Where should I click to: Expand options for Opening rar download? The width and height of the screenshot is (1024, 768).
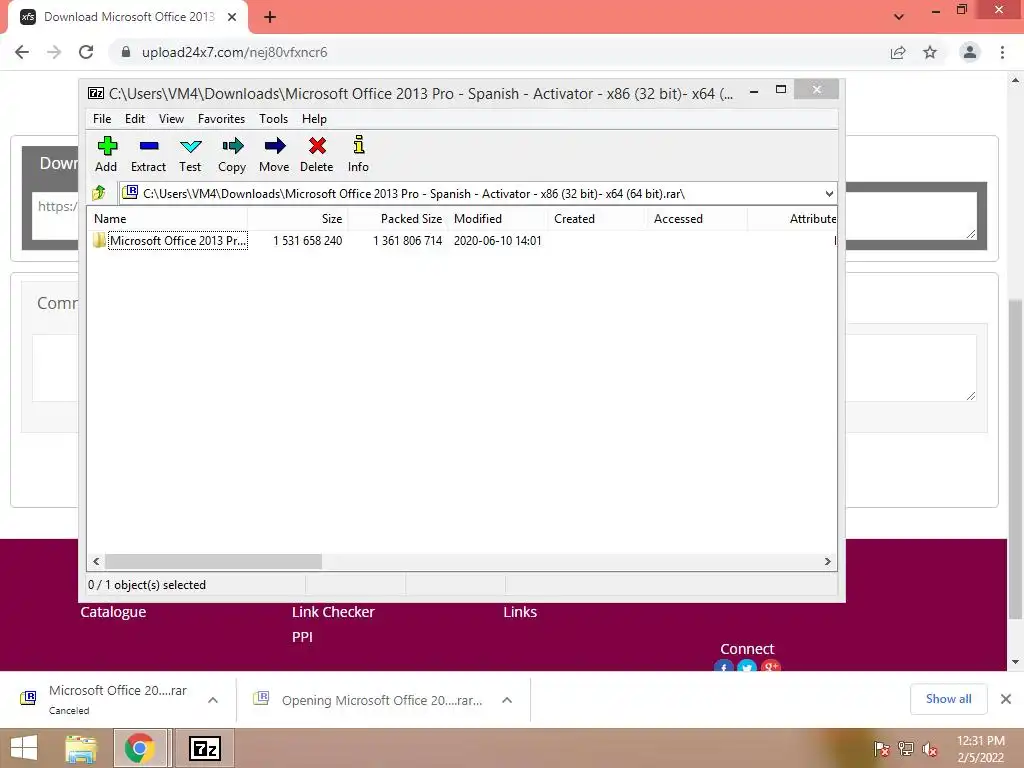[x=507, y=700]
